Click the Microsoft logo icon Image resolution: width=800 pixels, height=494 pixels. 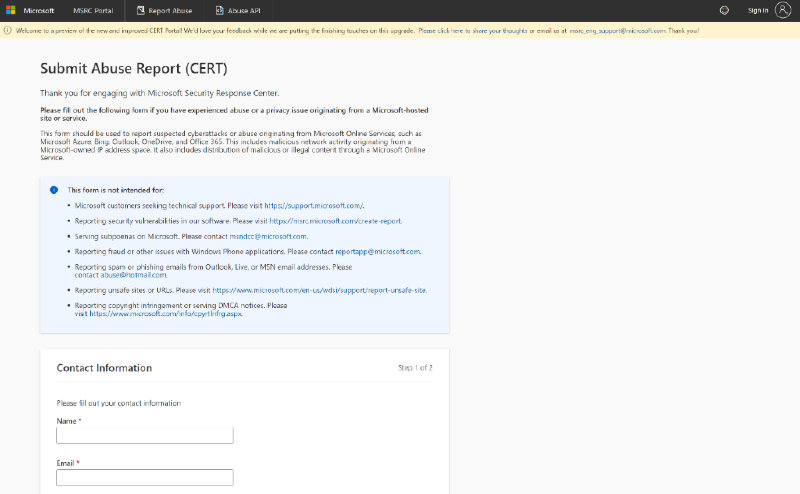tap(10, 10)
